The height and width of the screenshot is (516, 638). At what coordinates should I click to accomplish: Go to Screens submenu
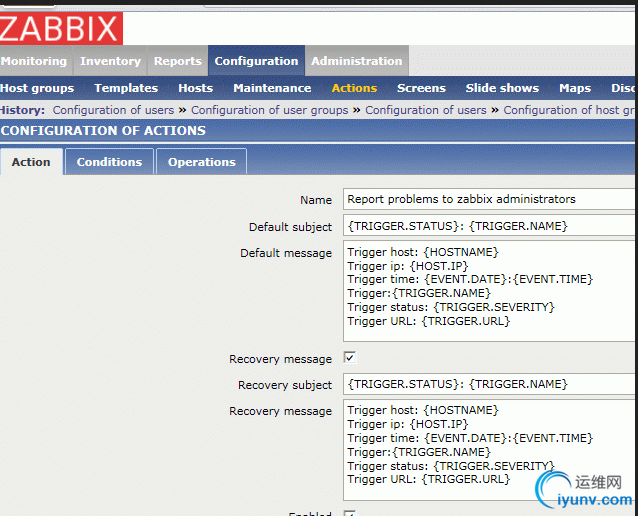(422, 88)
